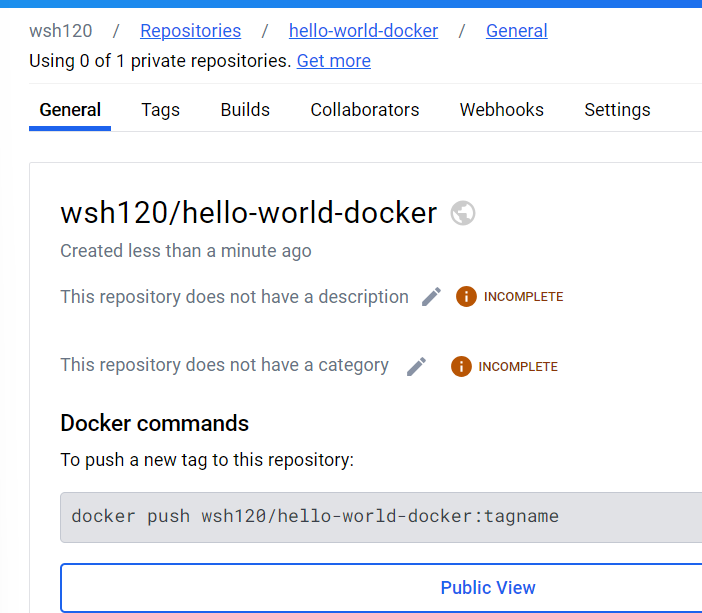The image size is (702, 613).
Task: Open the Webhooks tab
Action: point(501,110)
